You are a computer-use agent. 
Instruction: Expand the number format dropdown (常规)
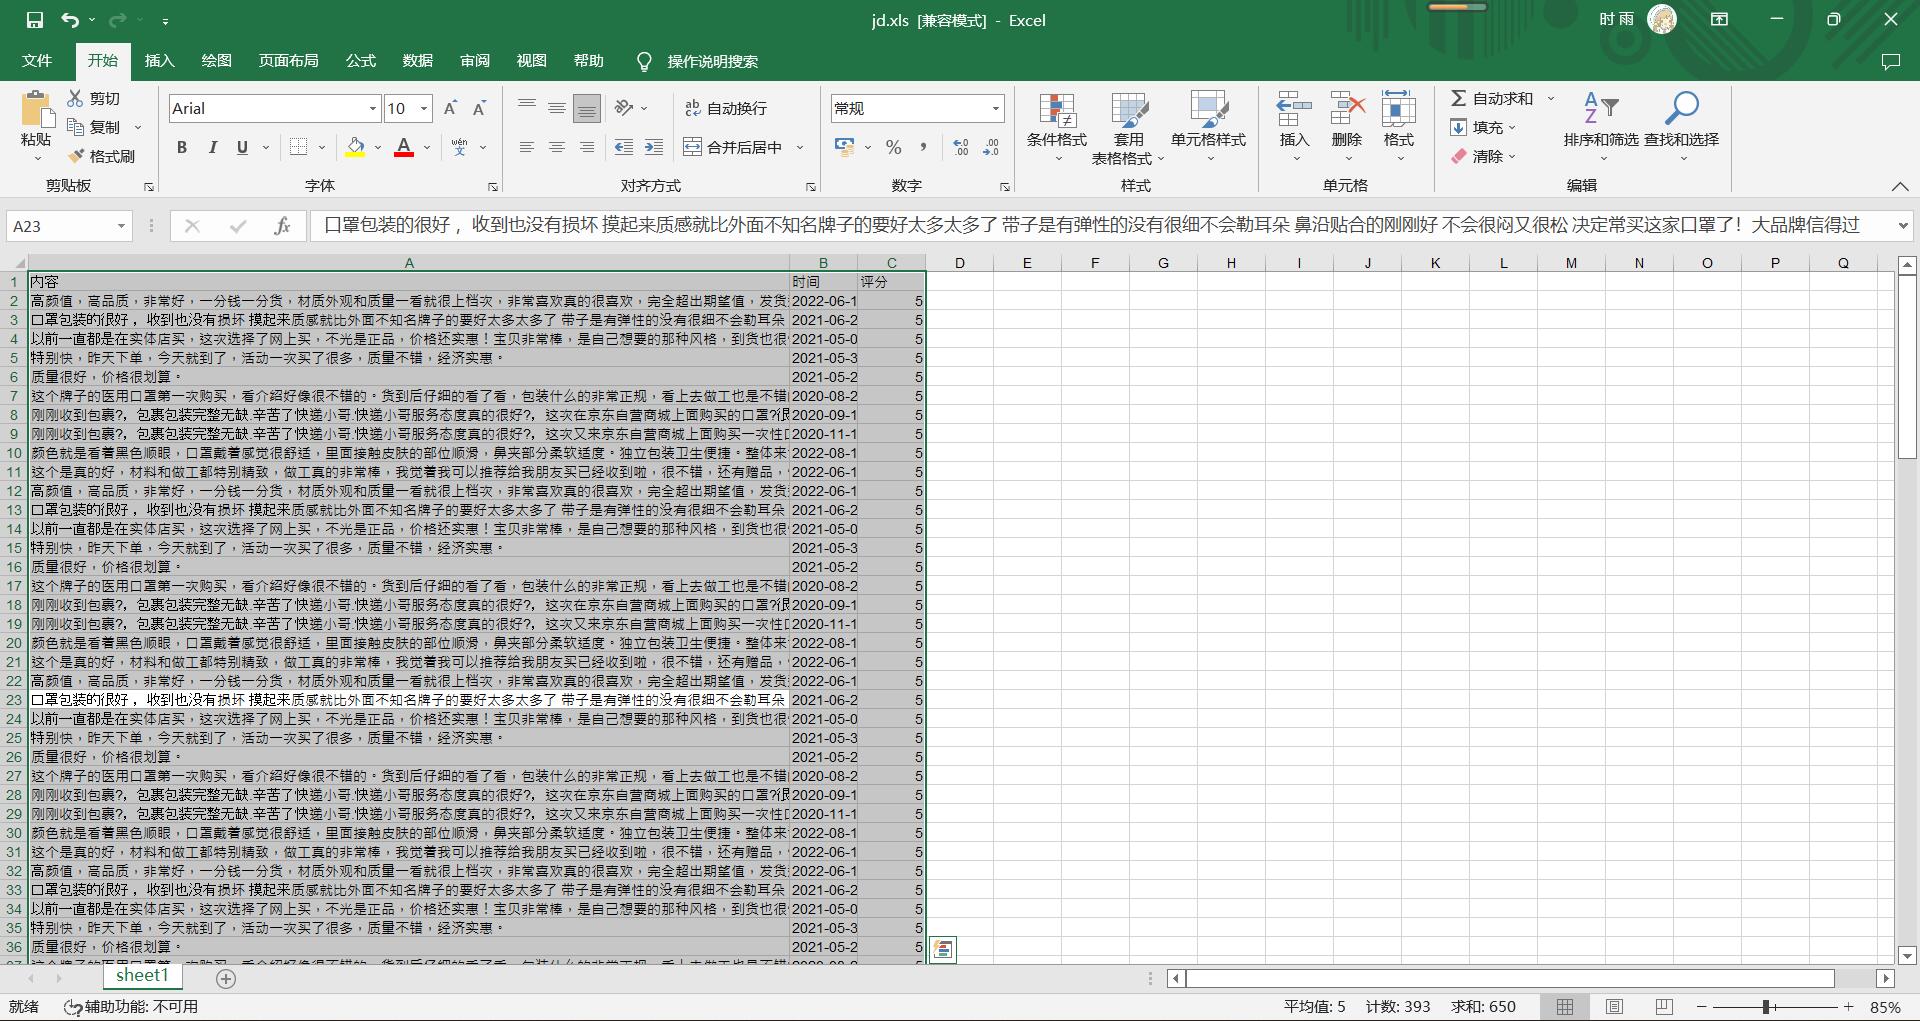(x=995, y=108)
